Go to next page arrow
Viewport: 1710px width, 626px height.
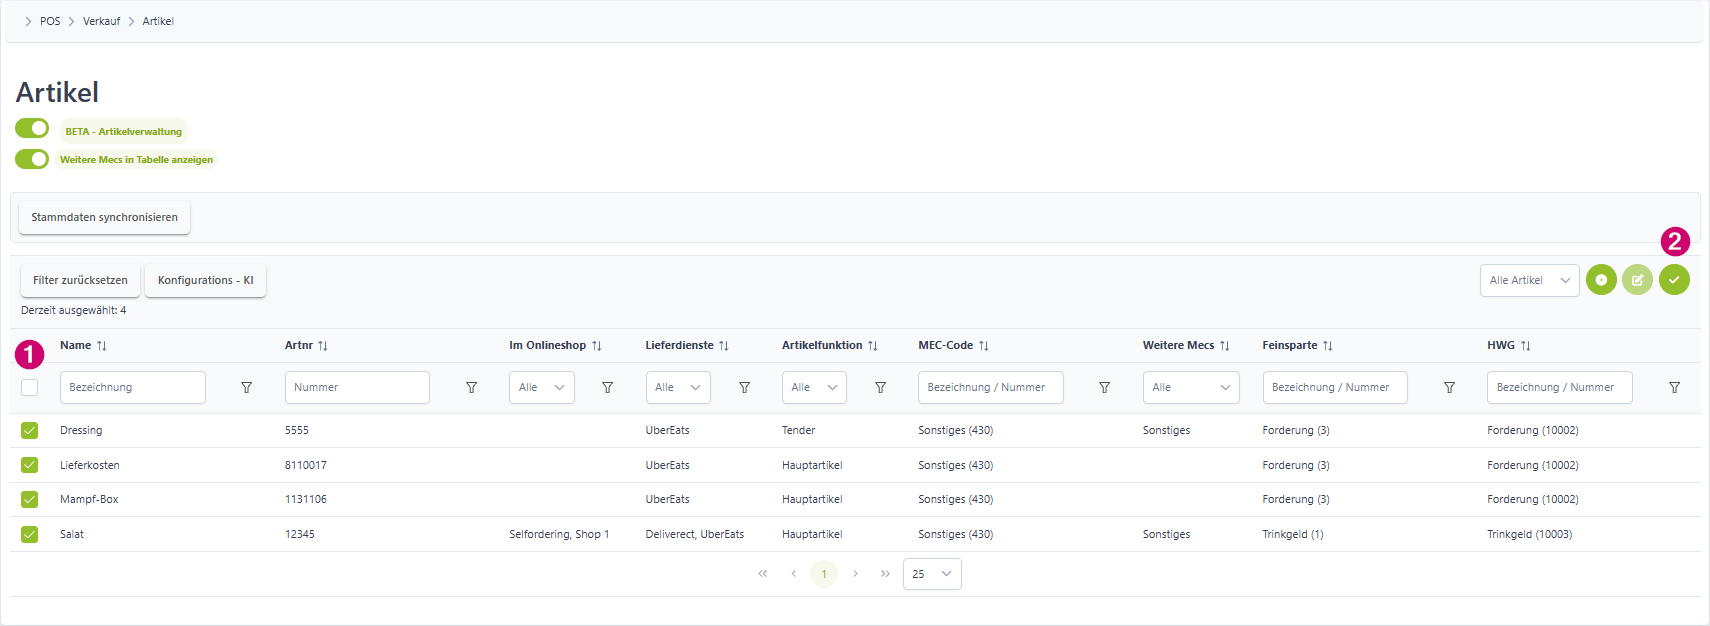coord(856,574)
